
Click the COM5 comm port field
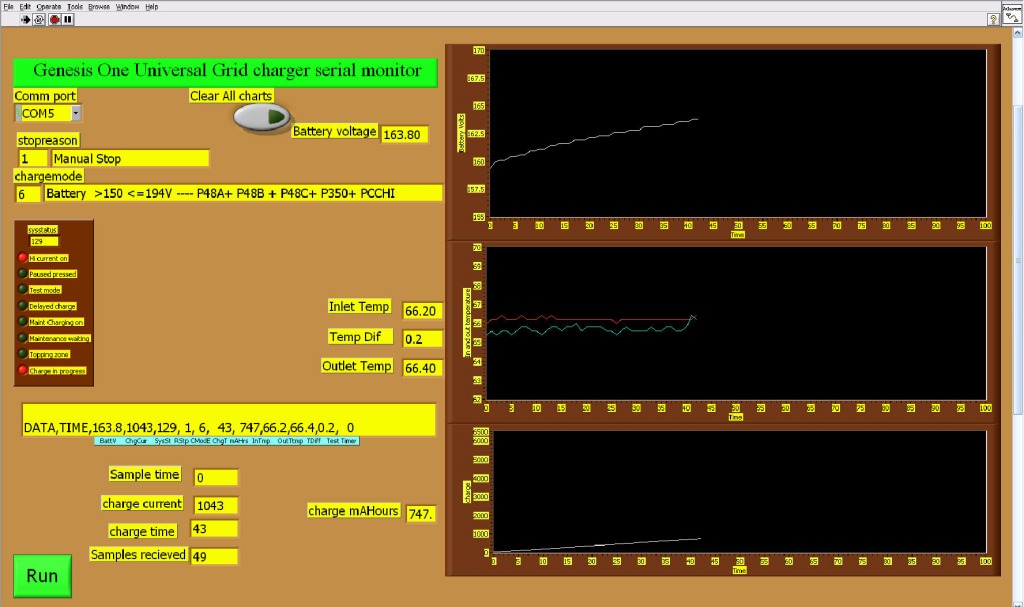[43, 114]
